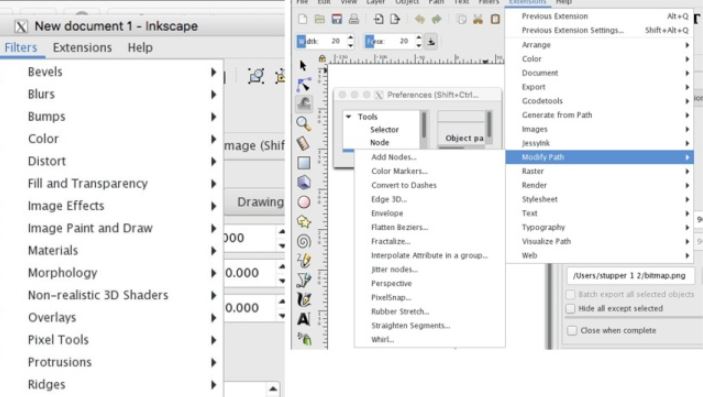703x397 pixels.
Task: Open the Generate from Path submenu
Action: pos(599,115)
